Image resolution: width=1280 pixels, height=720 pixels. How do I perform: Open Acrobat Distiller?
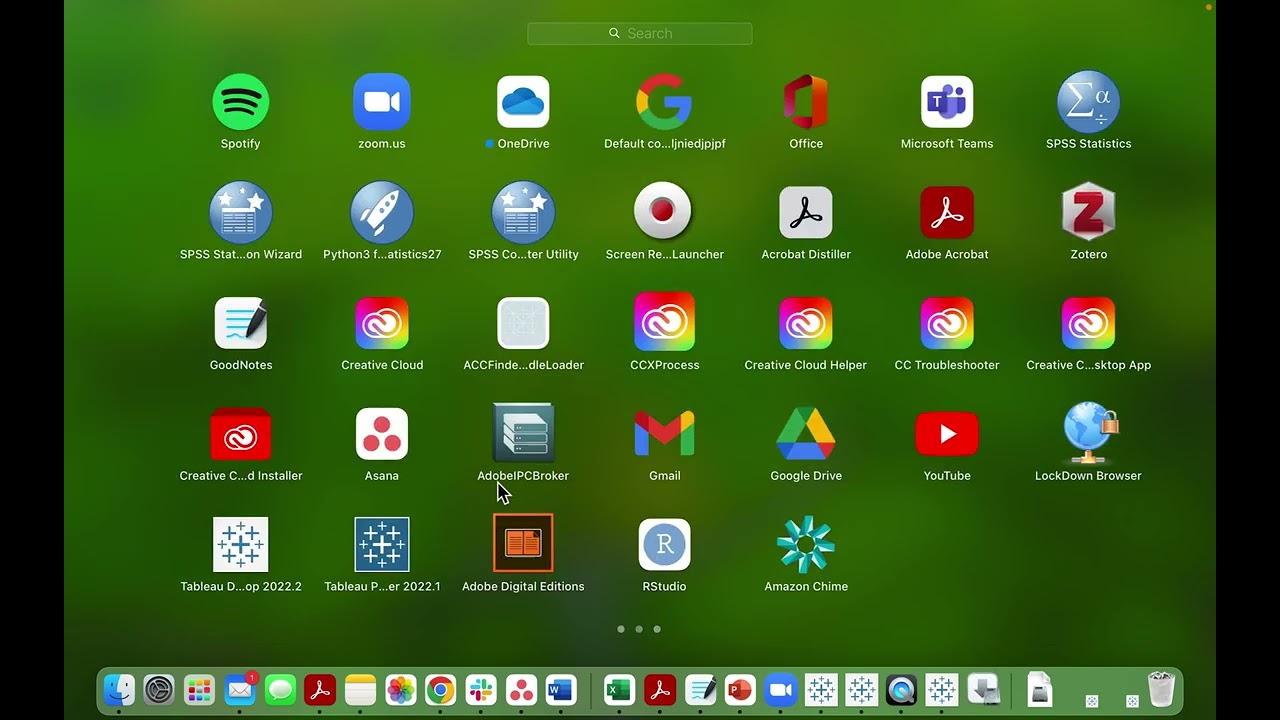click(806, 212)
